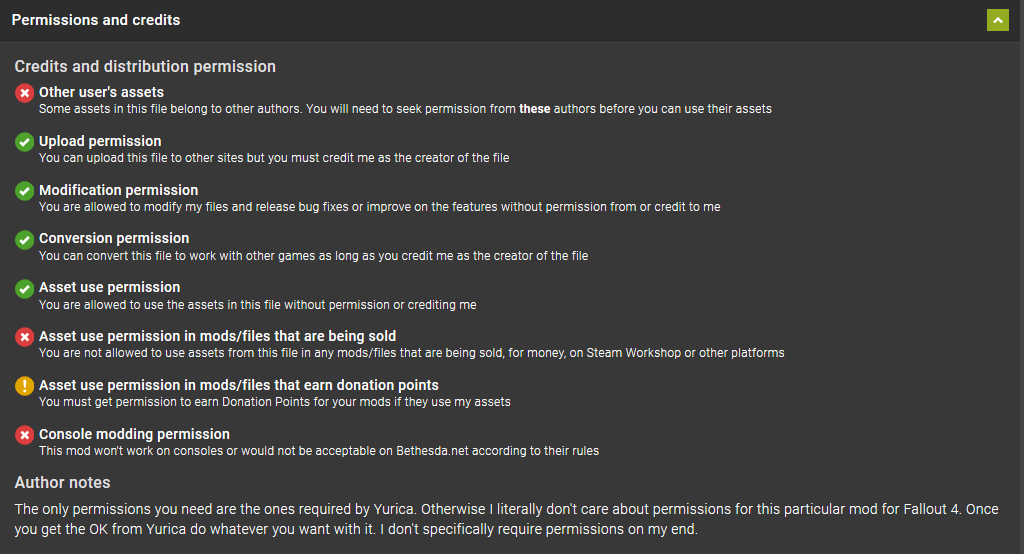Image resolution: width=1024 pixels, height=554 pixels.
Task: Click the Modification permission heading text
Action: [x=118, y=190]
